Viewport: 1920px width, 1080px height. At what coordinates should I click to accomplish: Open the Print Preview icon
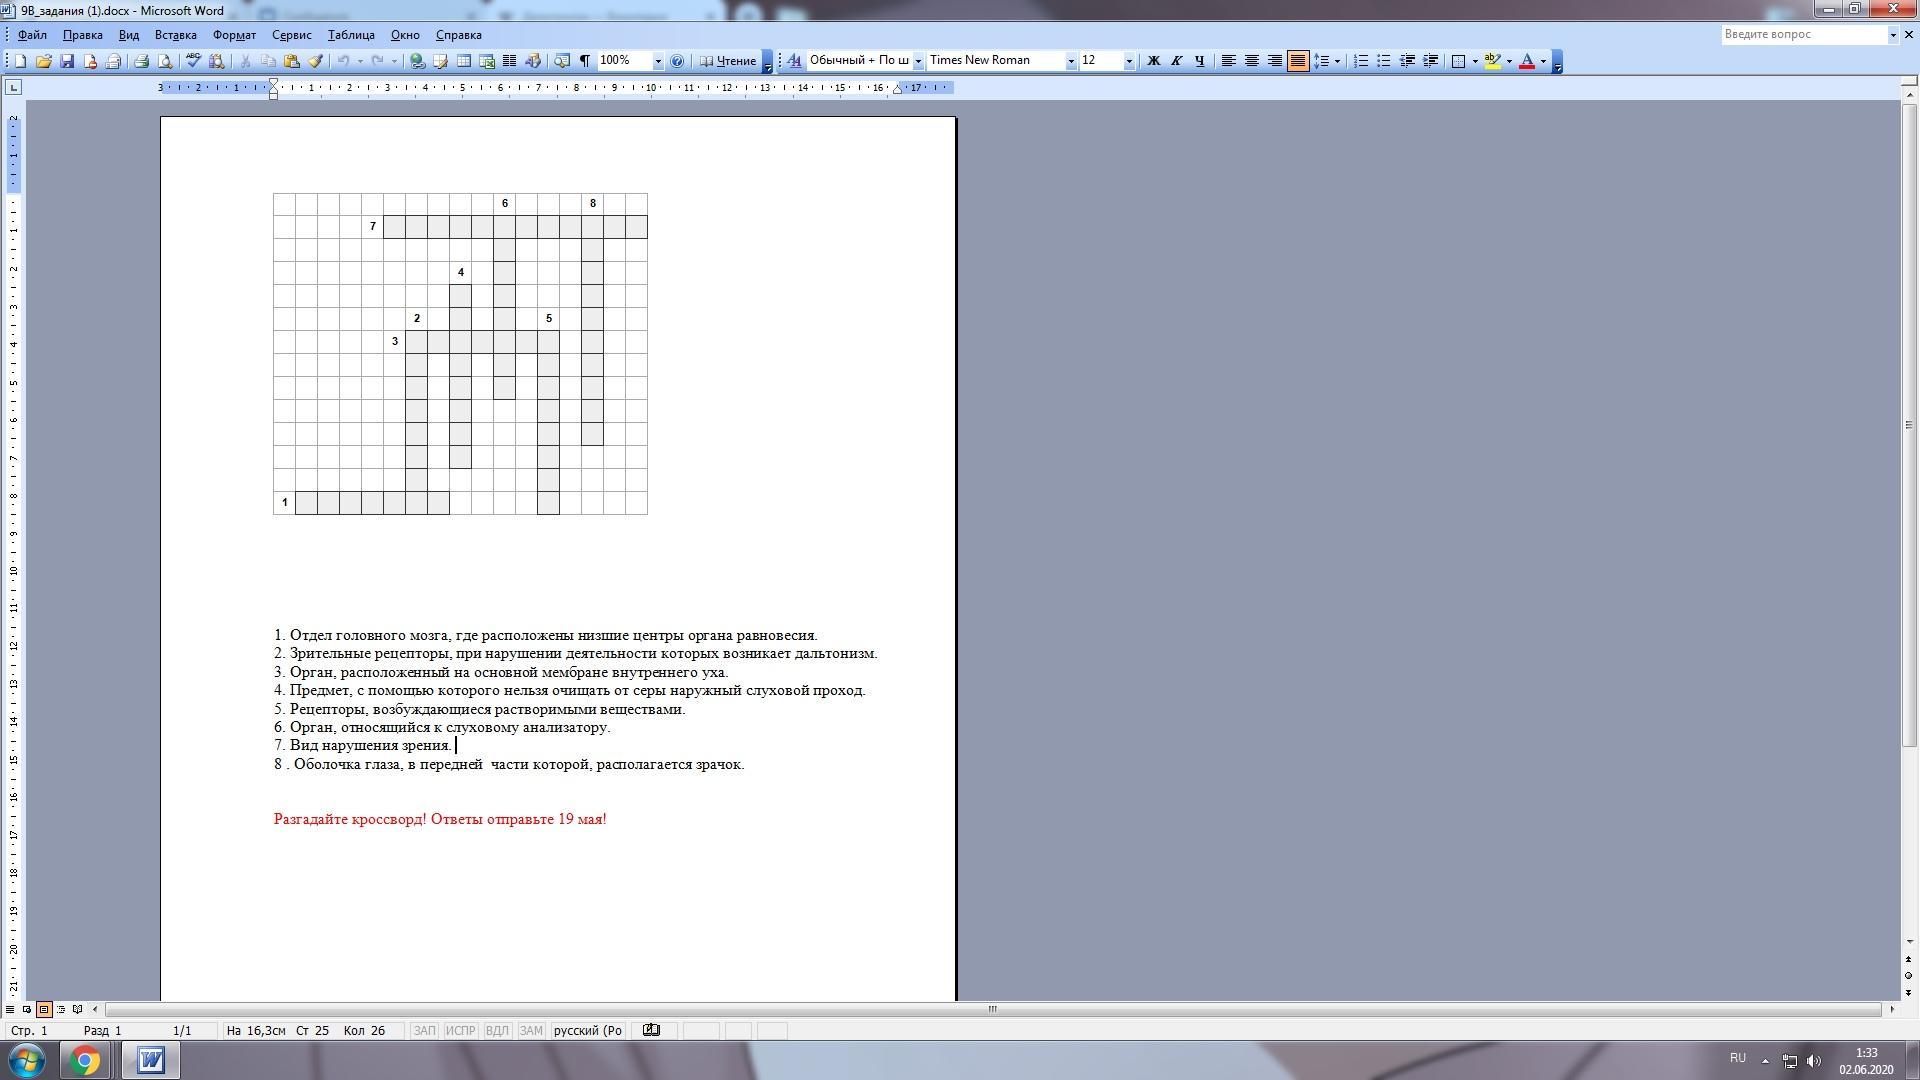(165, 61)
